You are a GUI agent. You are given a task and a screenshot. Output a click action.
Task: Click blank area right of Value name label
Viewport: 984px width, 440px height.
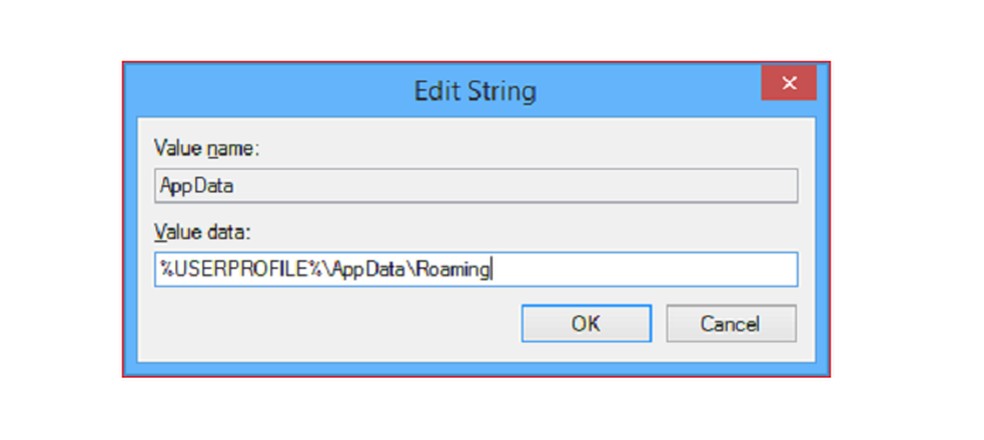[500, 149]
